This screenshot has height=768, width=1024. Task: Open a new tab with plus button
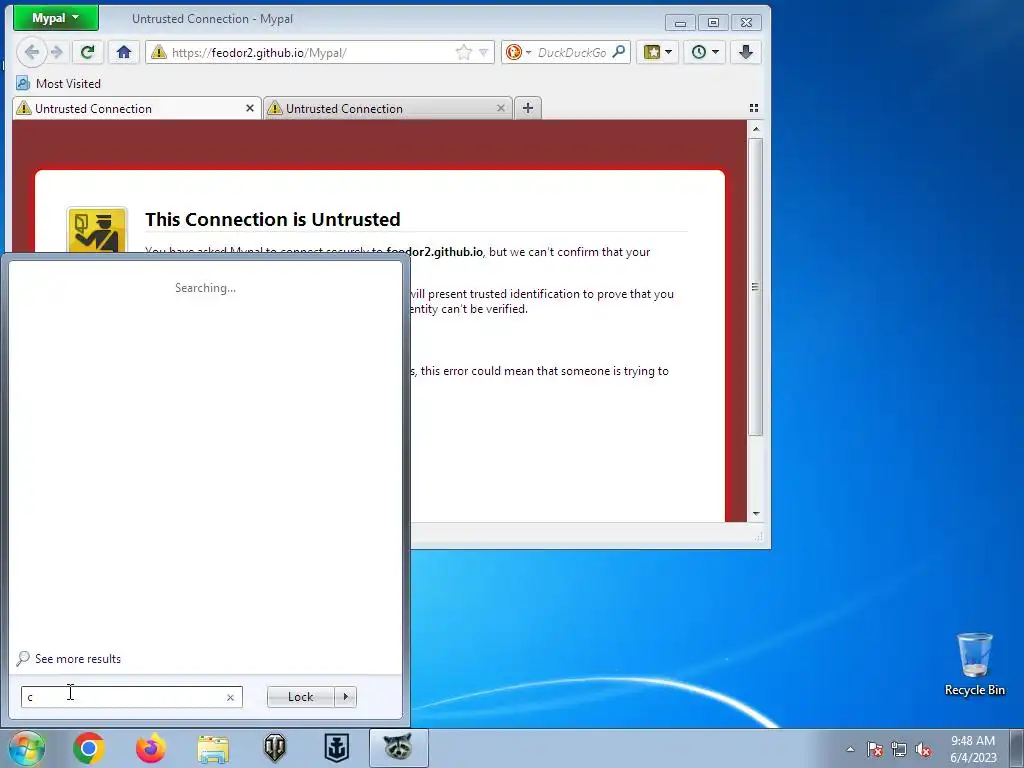pos(528,108)
